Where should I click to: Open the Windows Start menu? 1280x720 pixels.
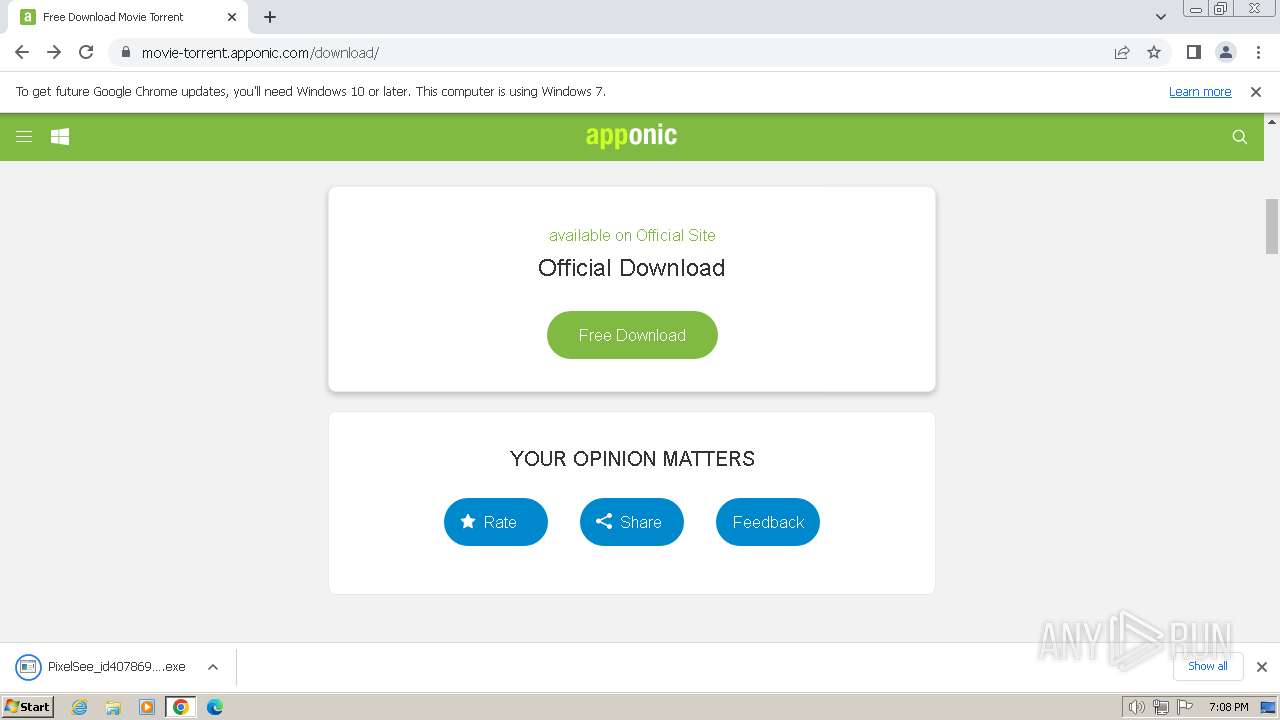point(27,707)
